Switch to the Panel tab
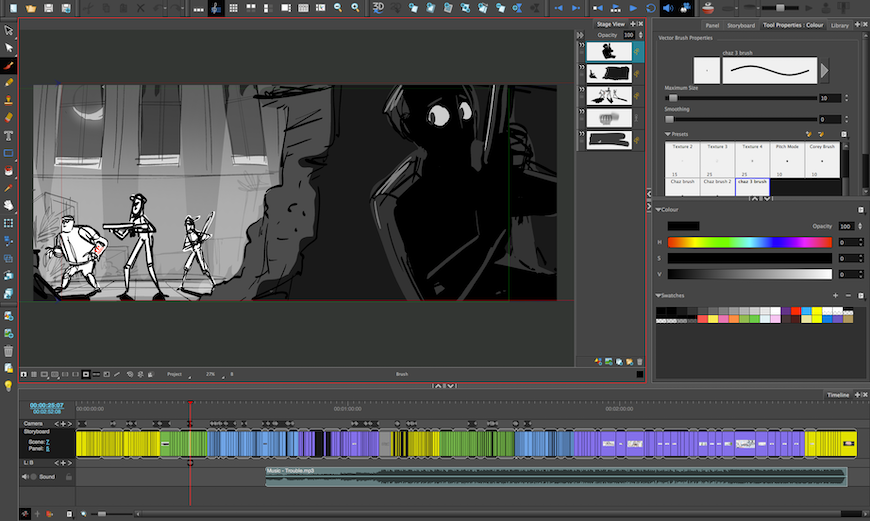This screenshot has height=521, width=870. [x=712, y=26]
